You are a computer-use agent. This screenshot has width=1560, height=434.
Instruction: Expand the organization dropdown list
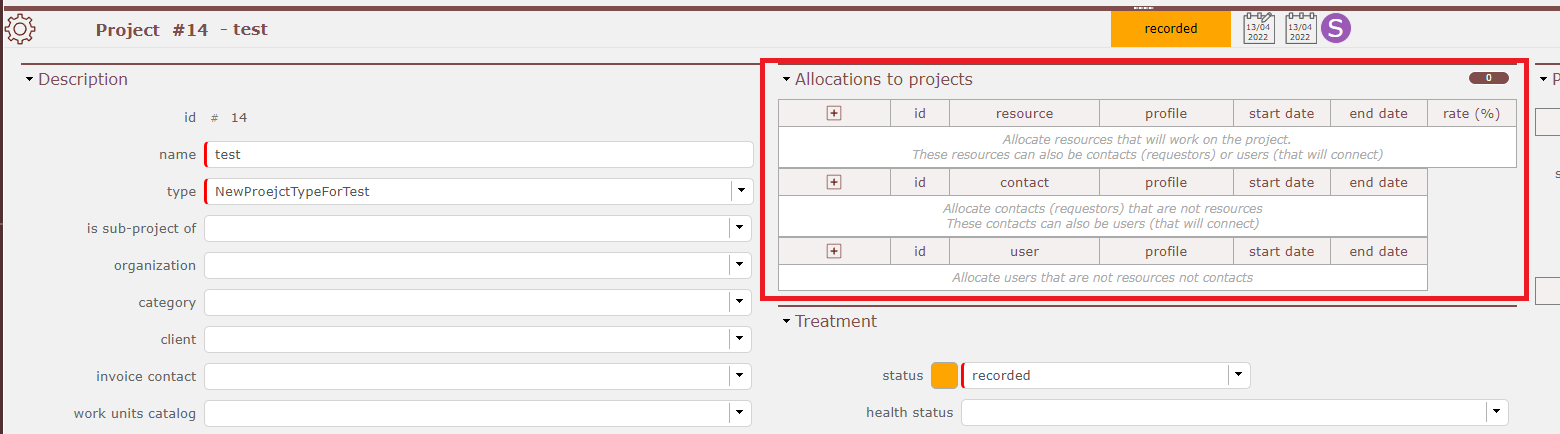click(740, 265)
